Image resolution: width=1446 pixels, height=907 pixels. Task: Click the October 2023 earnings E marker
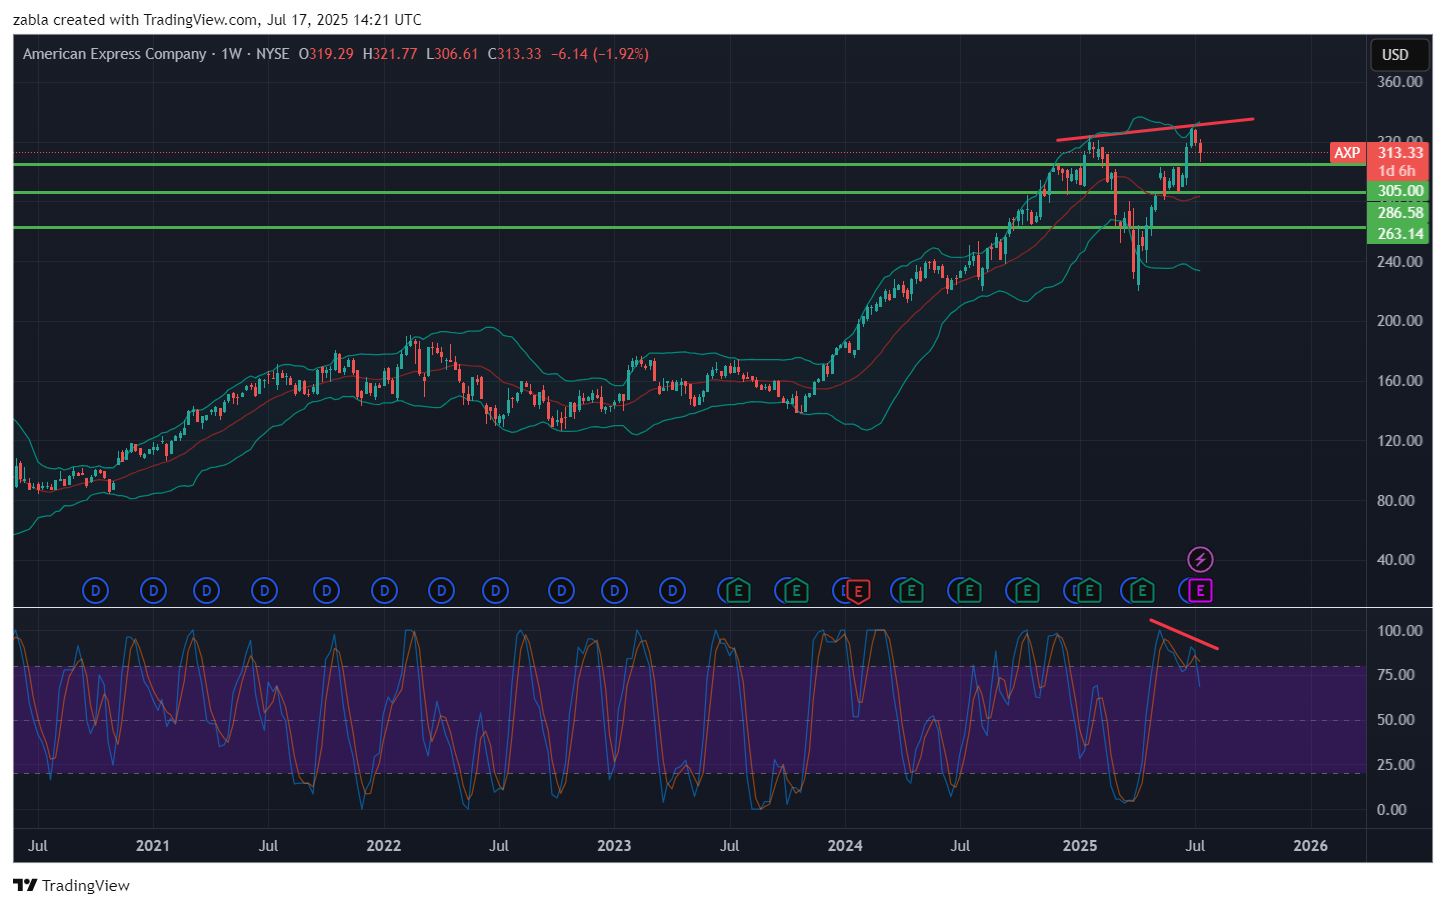point(796,591)
